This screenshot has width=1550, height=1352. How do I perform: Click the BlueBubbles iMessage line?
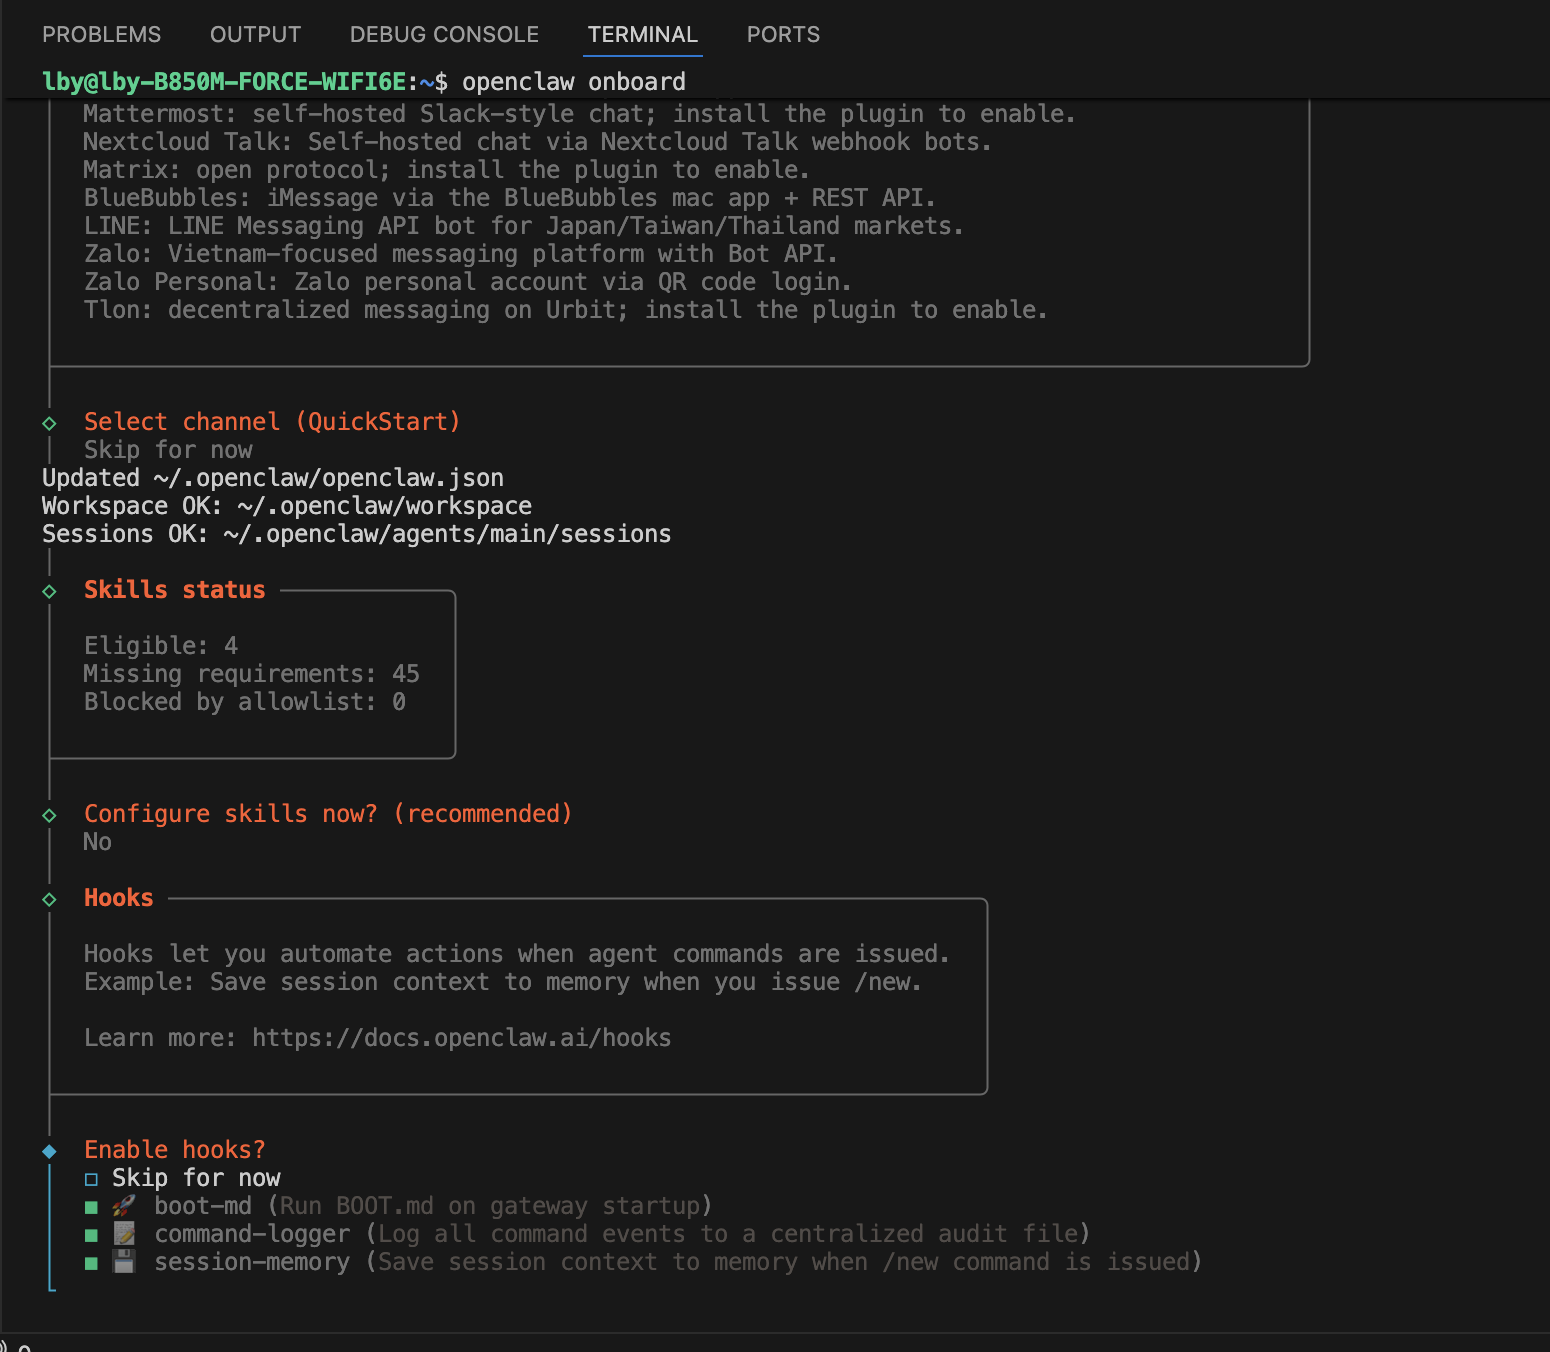tap(510, 198)
